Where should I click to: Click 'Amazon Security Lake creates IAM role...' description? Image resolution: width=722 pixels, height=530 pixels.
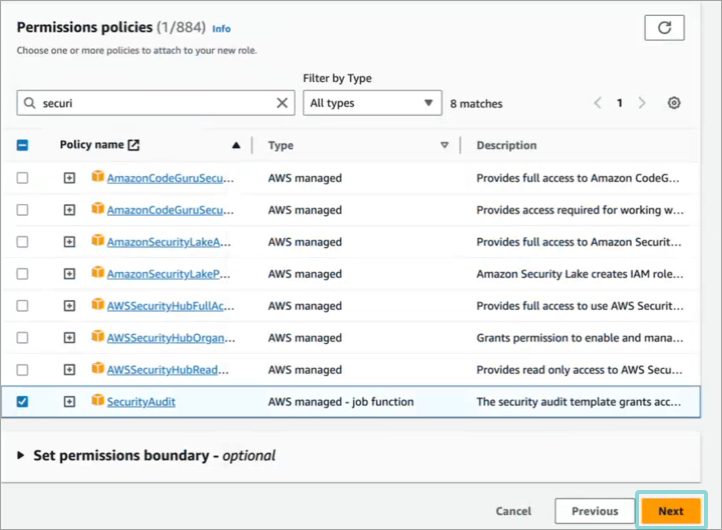tap(580, 274)
